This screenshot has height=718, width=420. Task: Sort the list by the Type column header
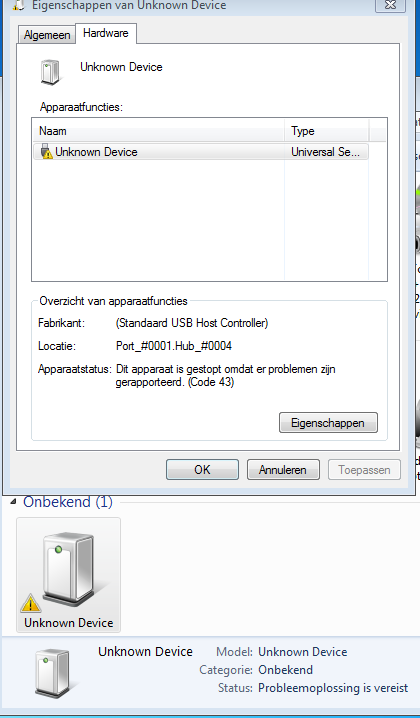(327, 131)
